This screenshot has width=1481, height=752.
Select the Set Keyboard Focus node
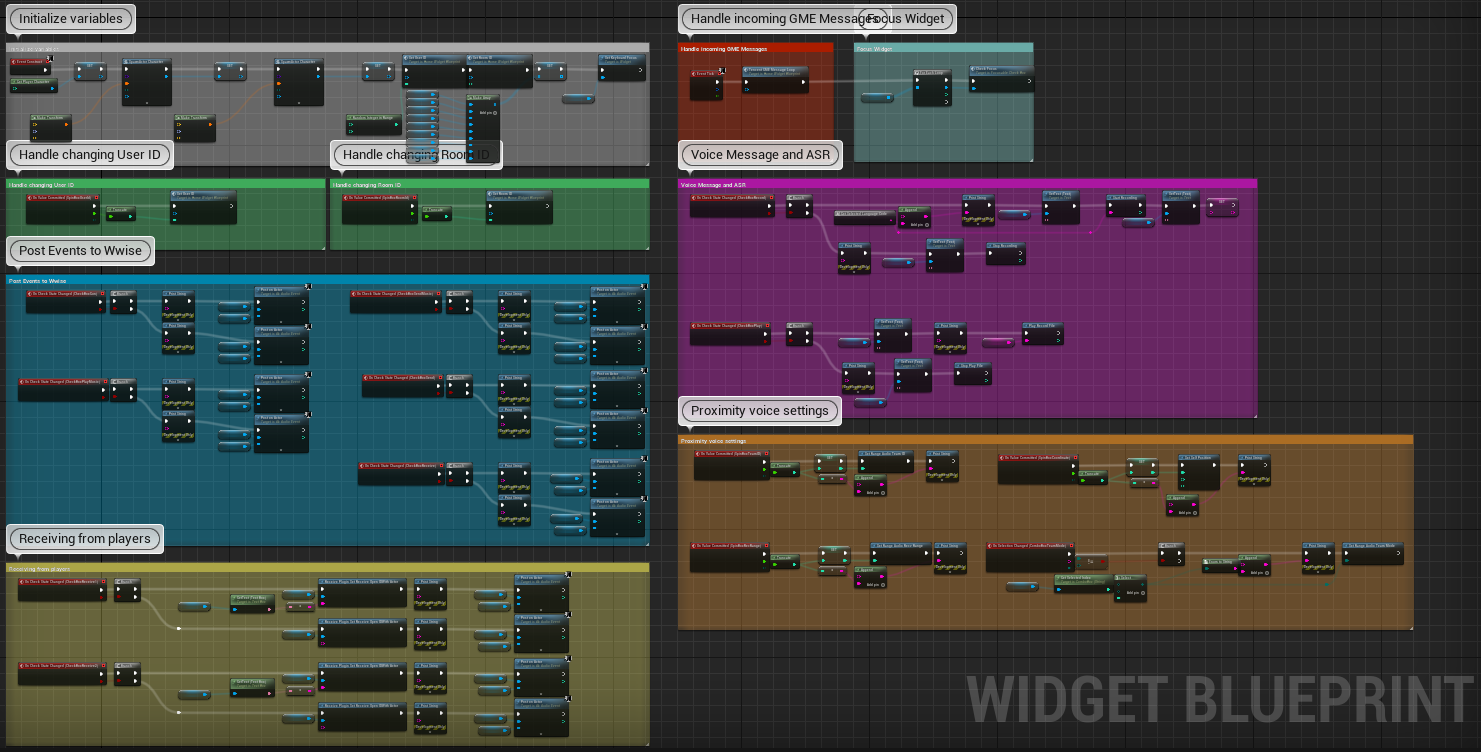pyautogui.click(x=621, y=59)
